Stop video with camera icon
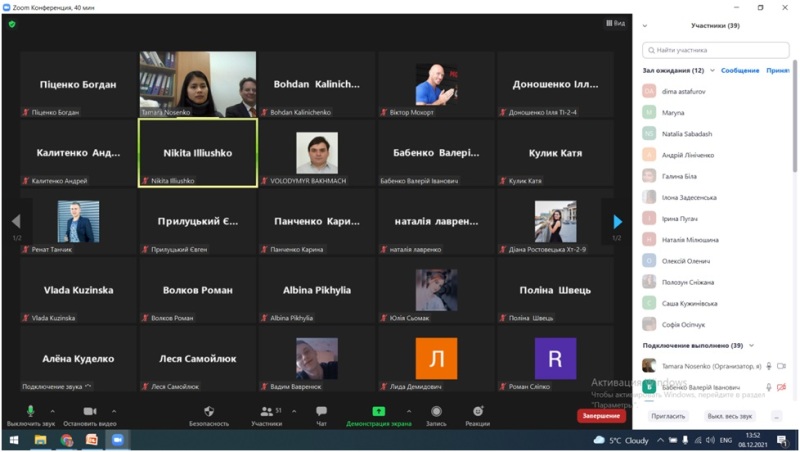 90,411
